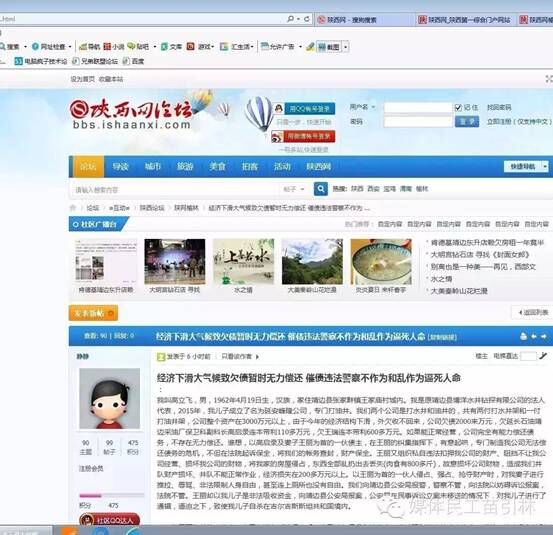Select the 美食 navigation tab
553x535 pixels.
[217, 166]
